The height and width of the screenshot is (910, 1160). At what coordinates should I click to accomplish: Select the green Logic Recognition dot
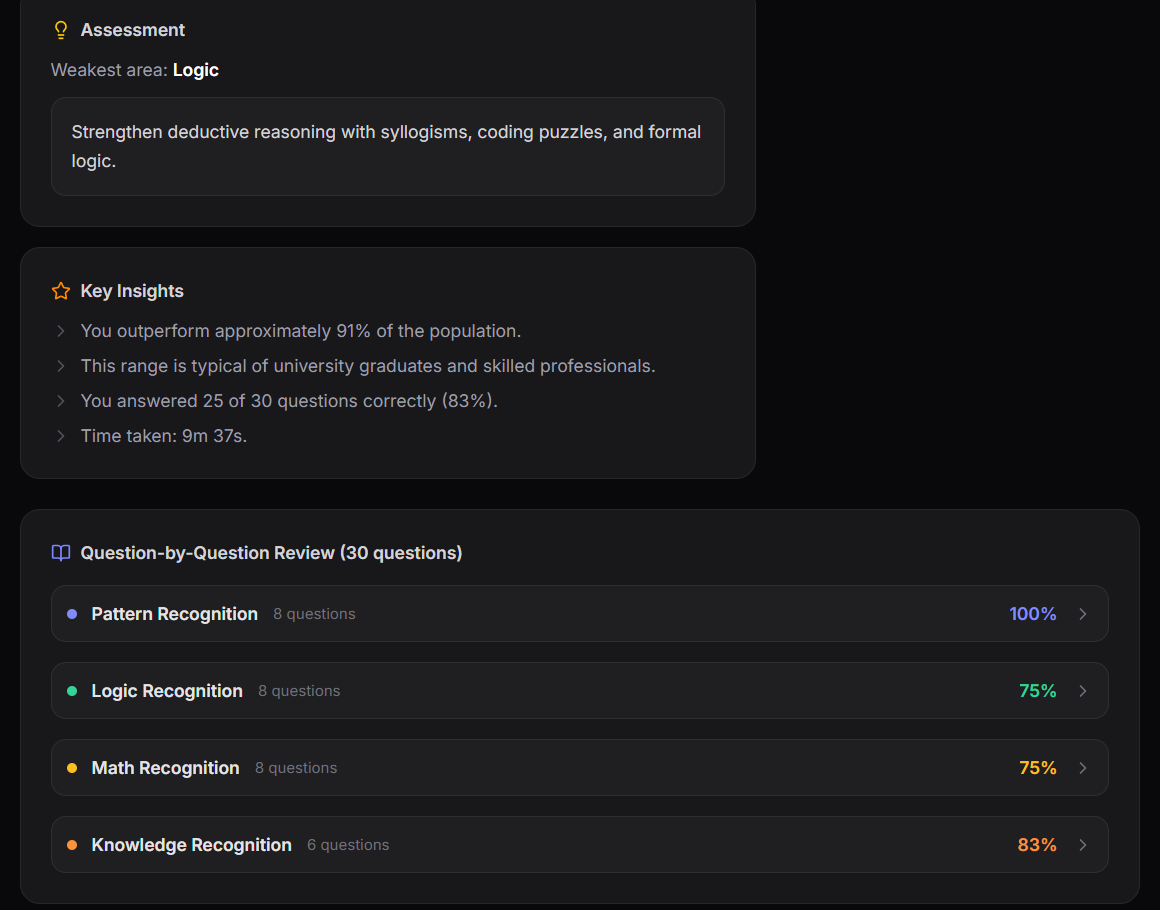click(70, 690)
